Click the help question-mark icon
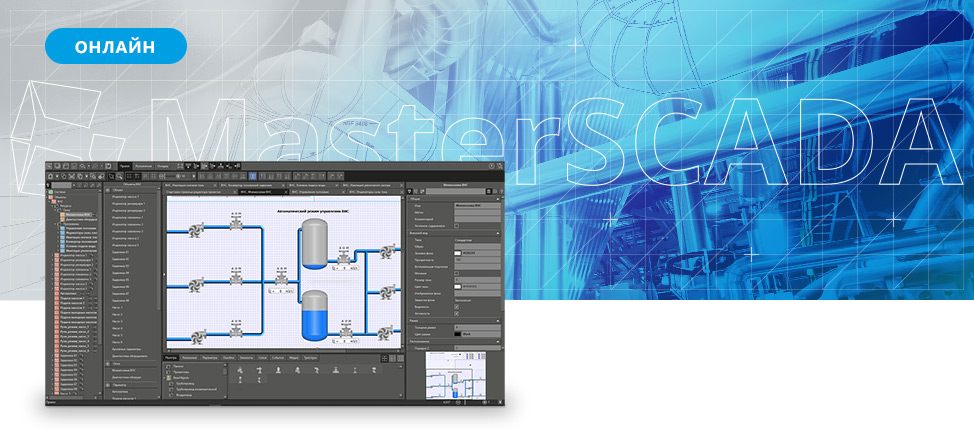 (491, 166)
